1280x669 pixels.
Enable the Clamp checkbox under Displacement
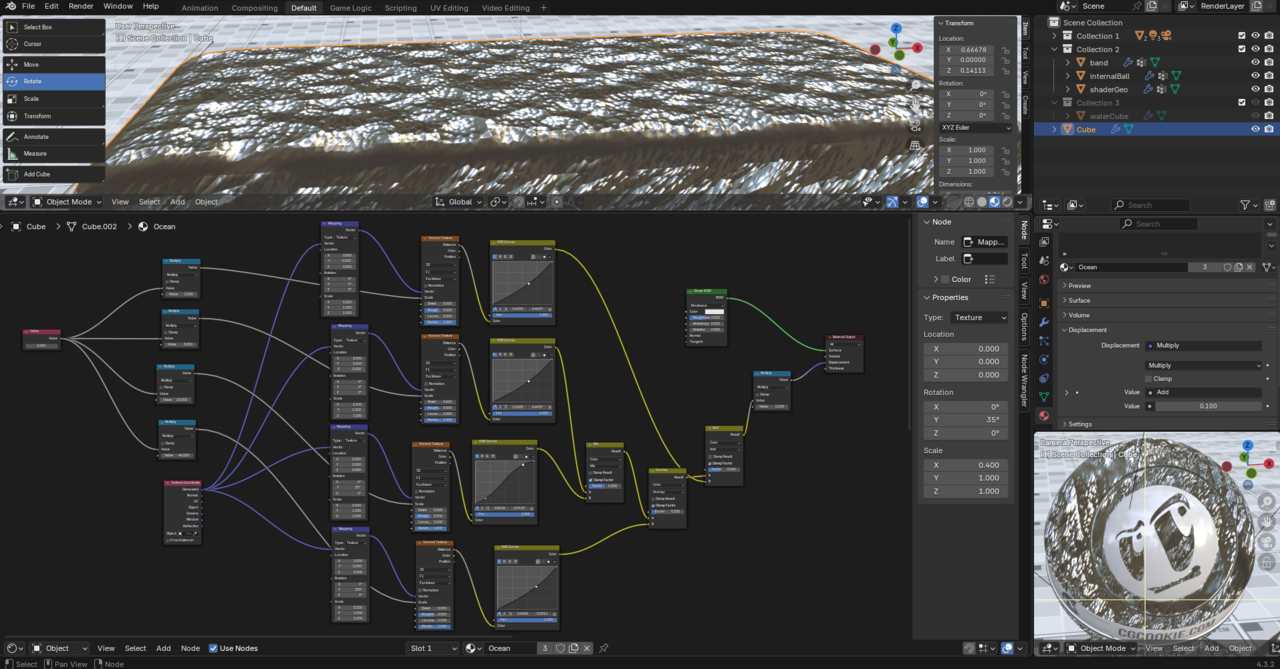(1148, 378)
